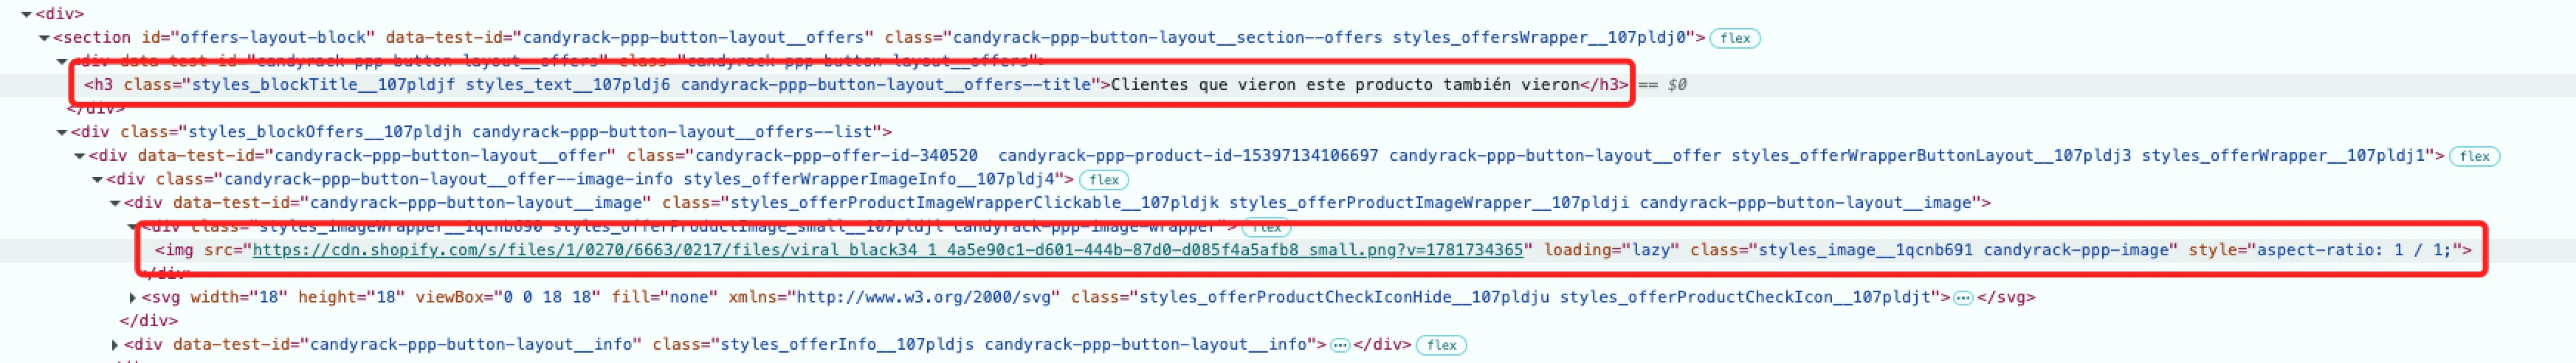Select class "styles_offerProductCheckIconHide__107pldju"
The height and width of the screenshot is (363, 2576).
click(x=1343, y=298)
